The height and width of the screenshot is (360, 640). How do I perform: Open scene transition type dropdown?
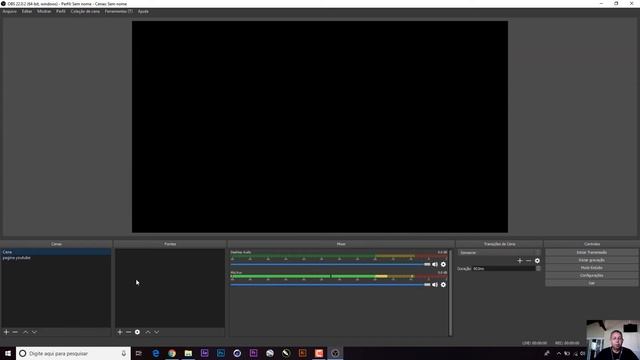(499, 253)
